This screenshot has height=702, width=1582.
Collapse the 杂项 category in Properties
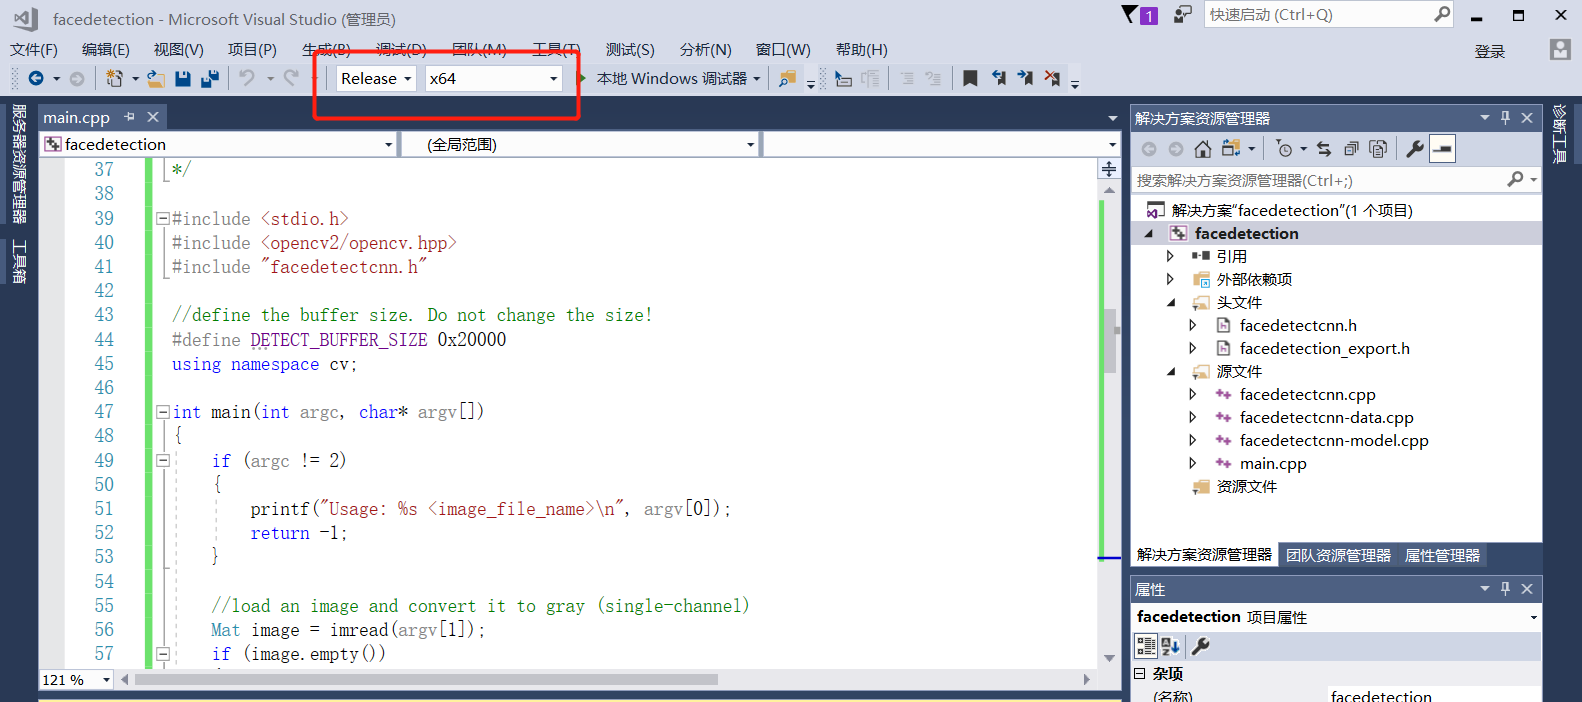[x=1139, y=674]
